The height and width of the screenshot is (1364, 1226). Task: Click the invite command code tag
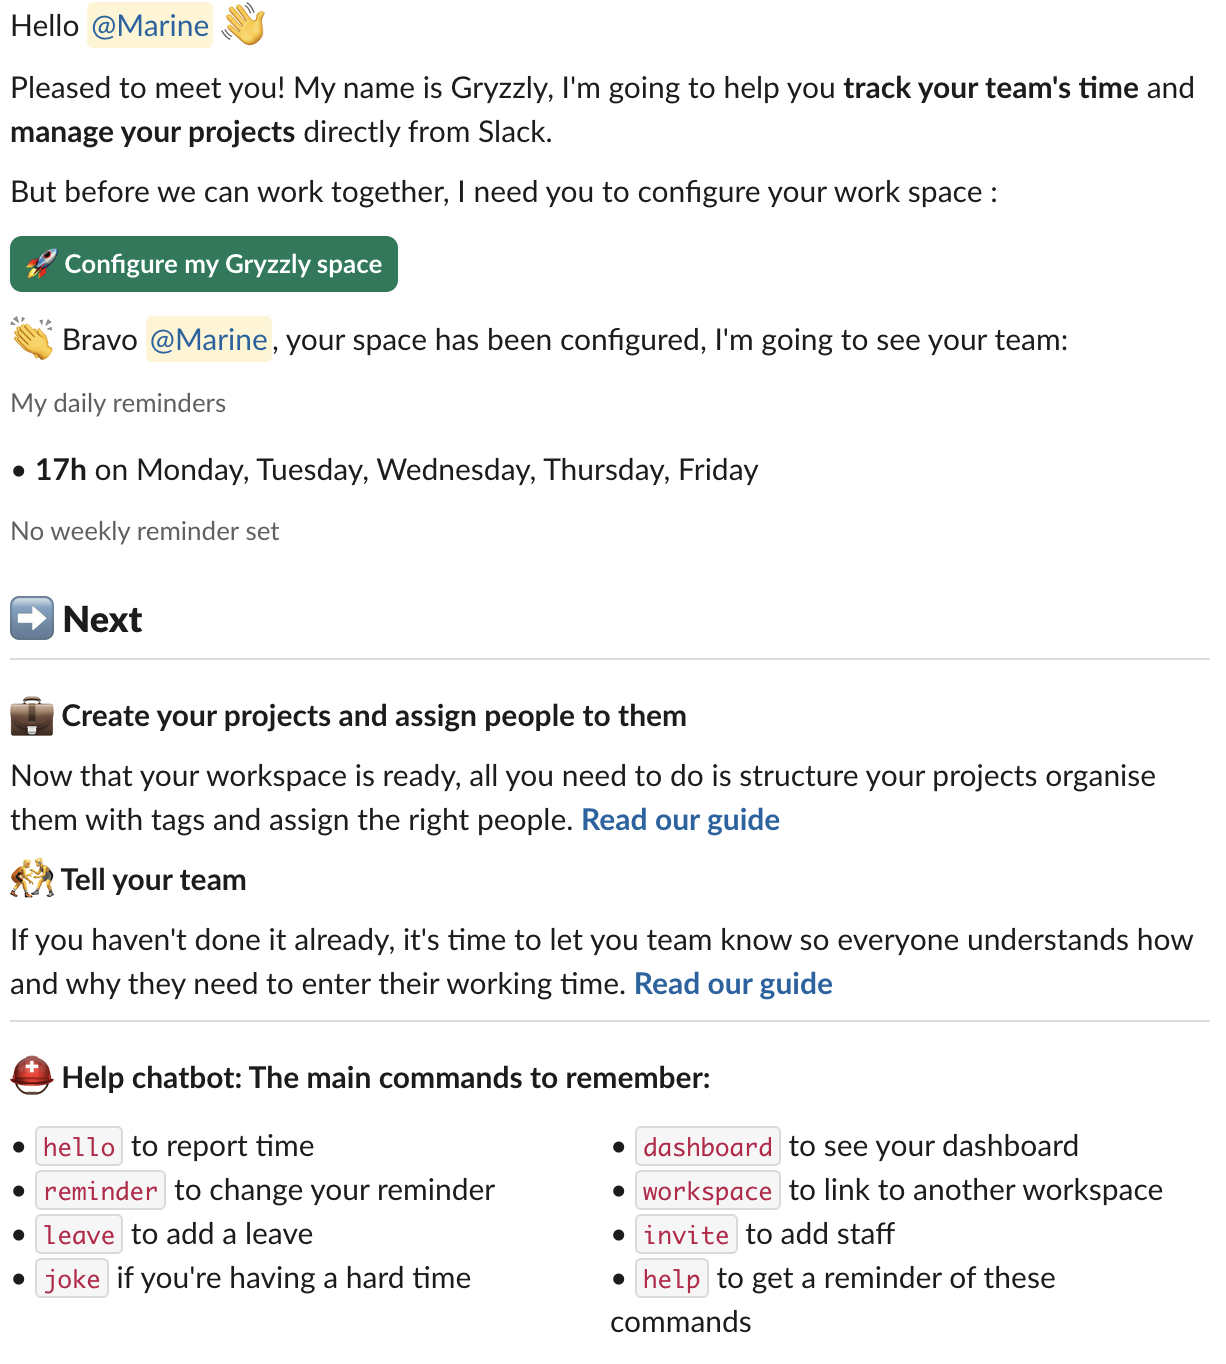tap(686, 1234)
